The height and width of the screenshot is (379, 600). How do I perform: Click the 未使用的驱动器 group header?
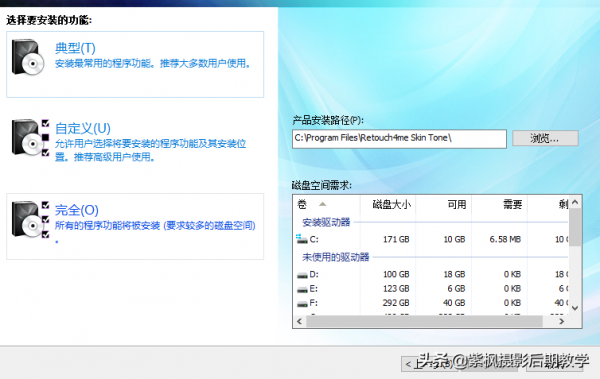(336, 257)
